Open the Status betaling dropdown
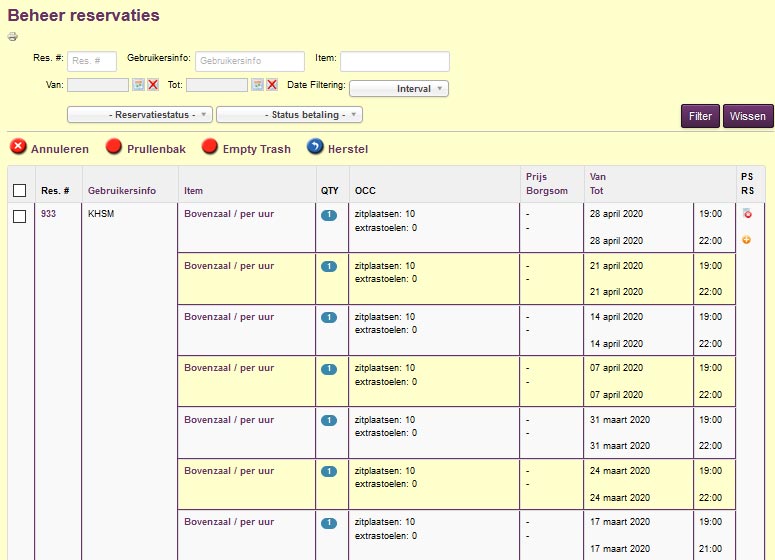Image resolution: width=775 pixels, height=560 pixels. (289, 115)
